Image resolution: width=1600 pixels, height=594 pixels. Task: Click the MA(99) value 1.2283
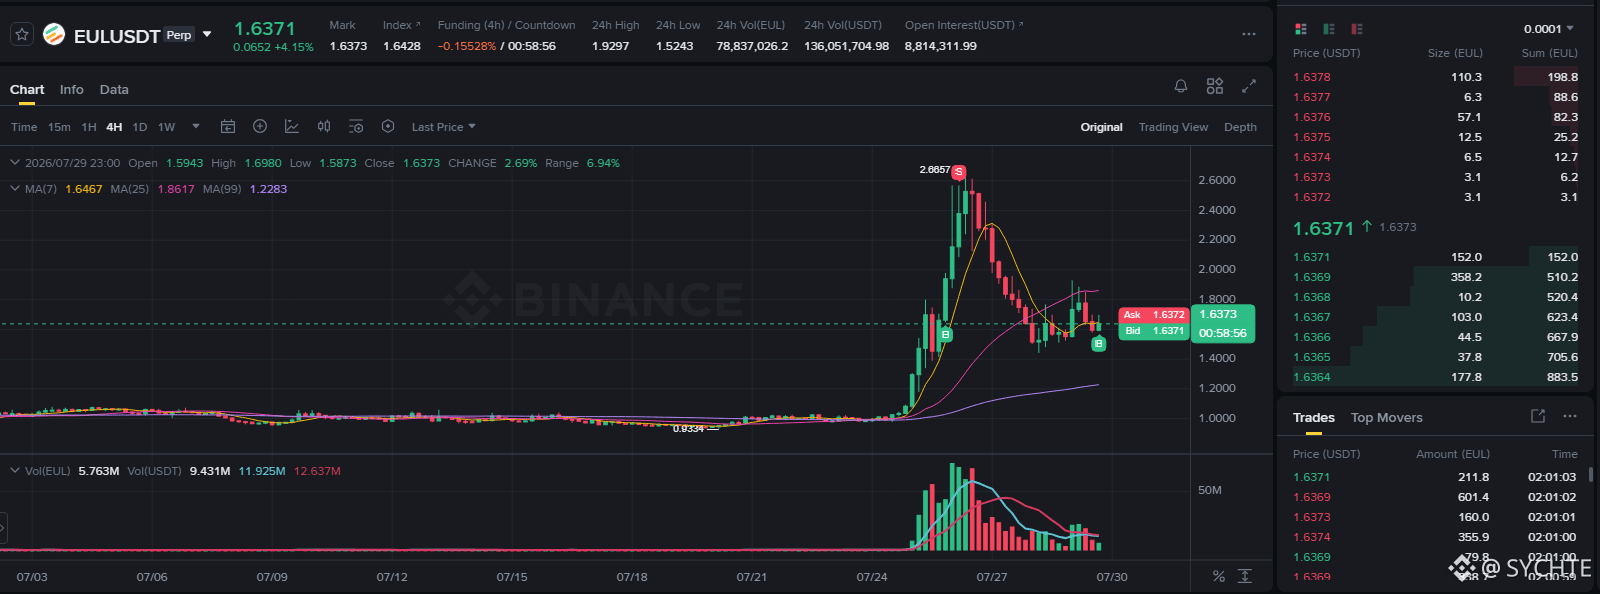(268, 189)
